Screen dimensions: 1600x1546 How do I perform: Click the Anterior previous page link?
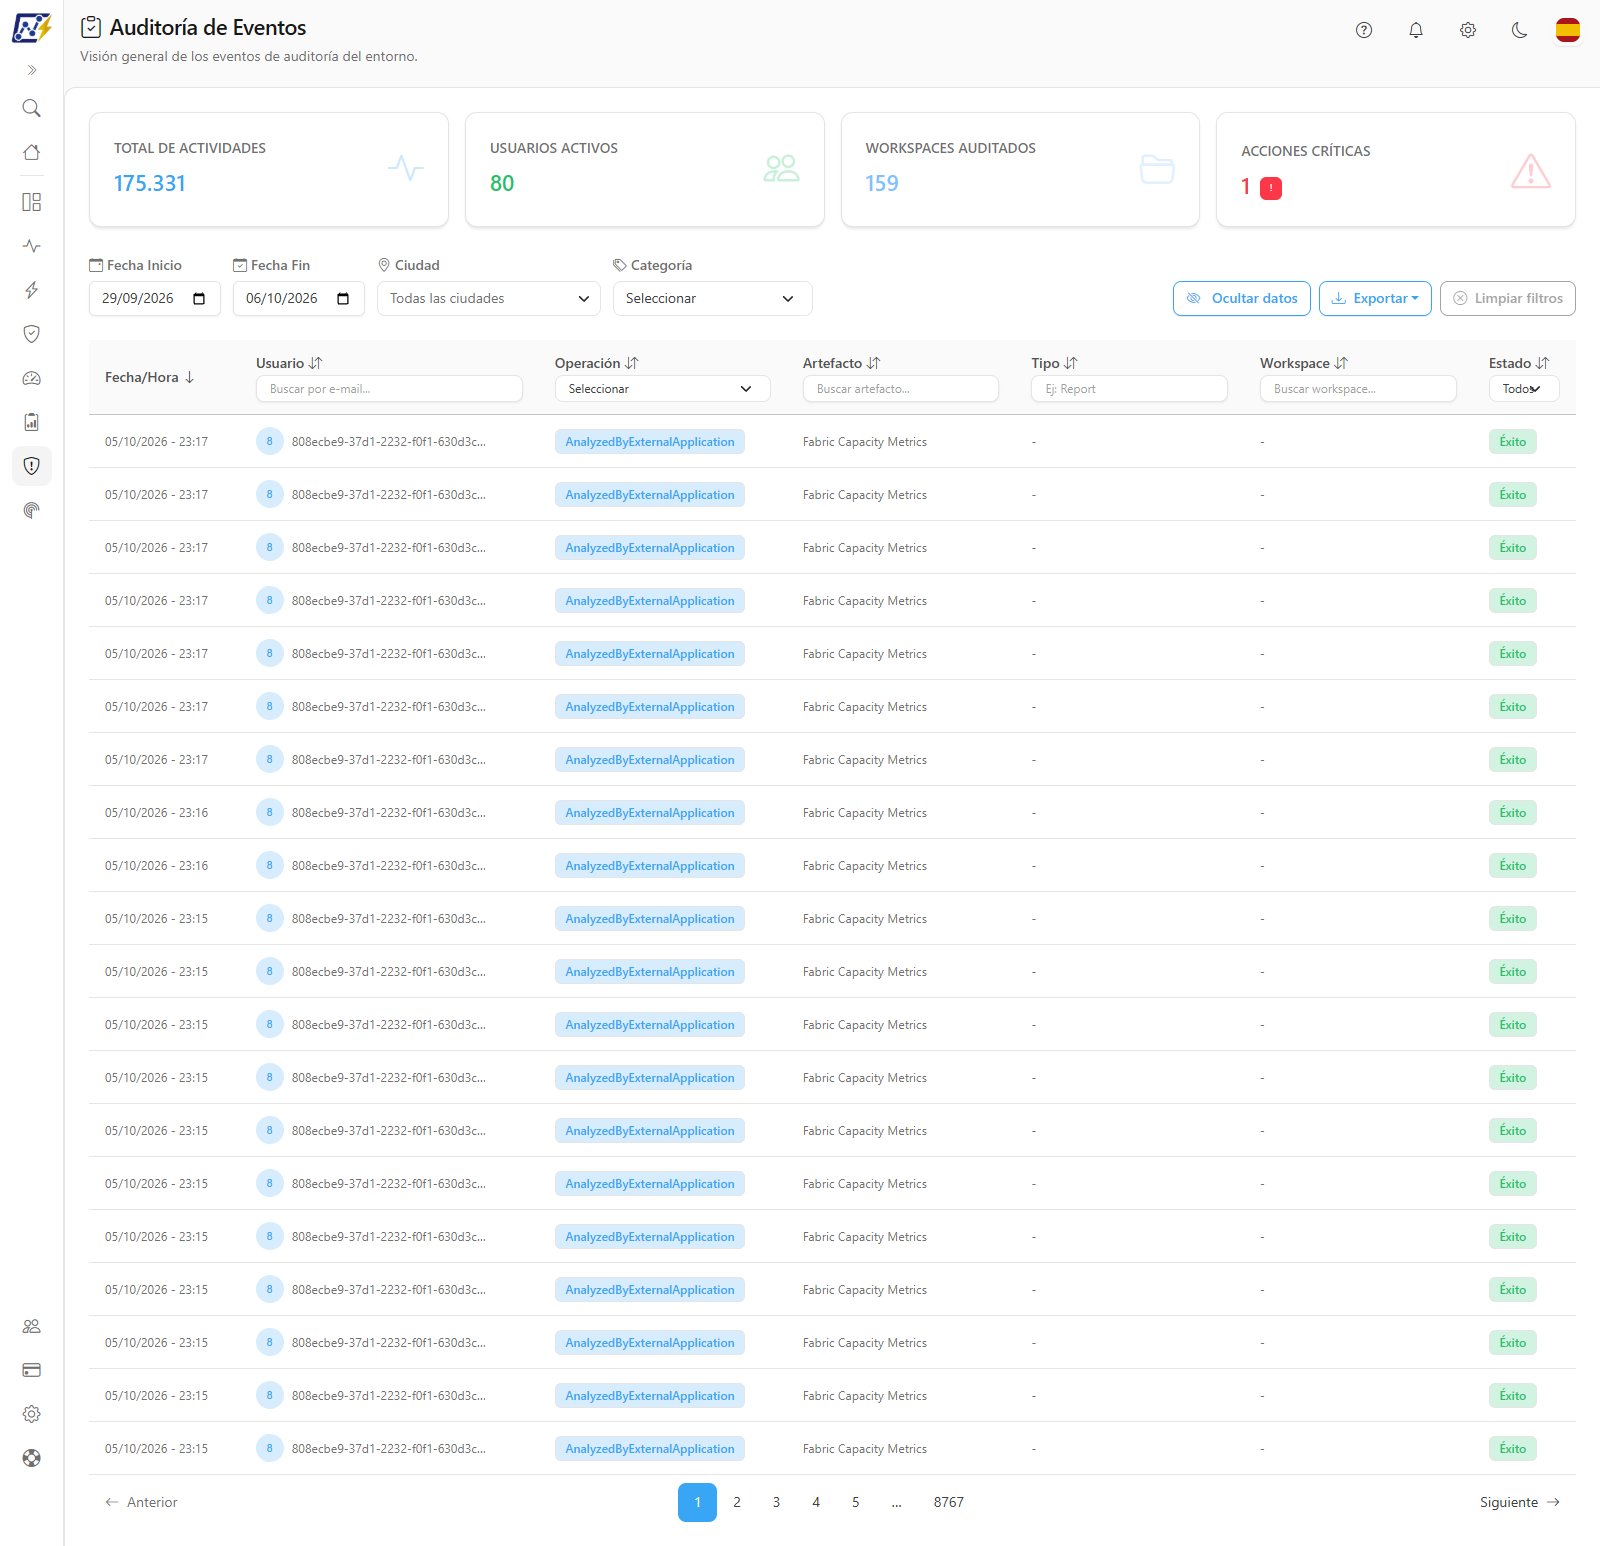(141, 1502)
